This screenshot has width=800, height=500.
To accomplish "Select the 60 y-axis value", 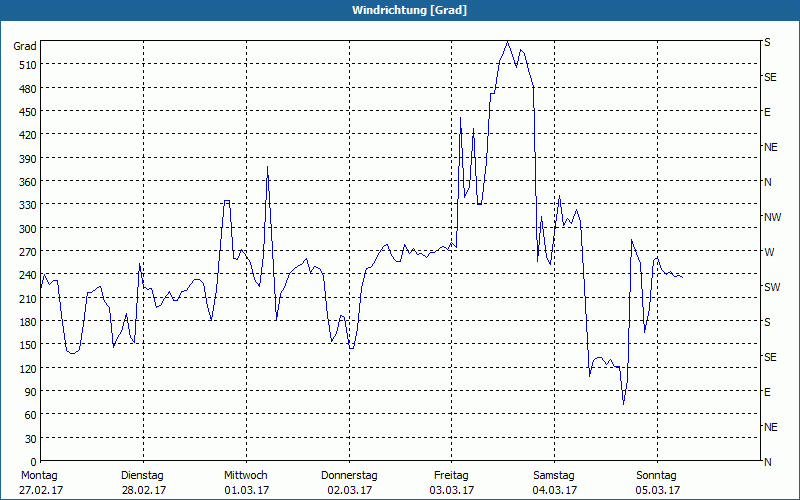I will click(x=31, y=415).
